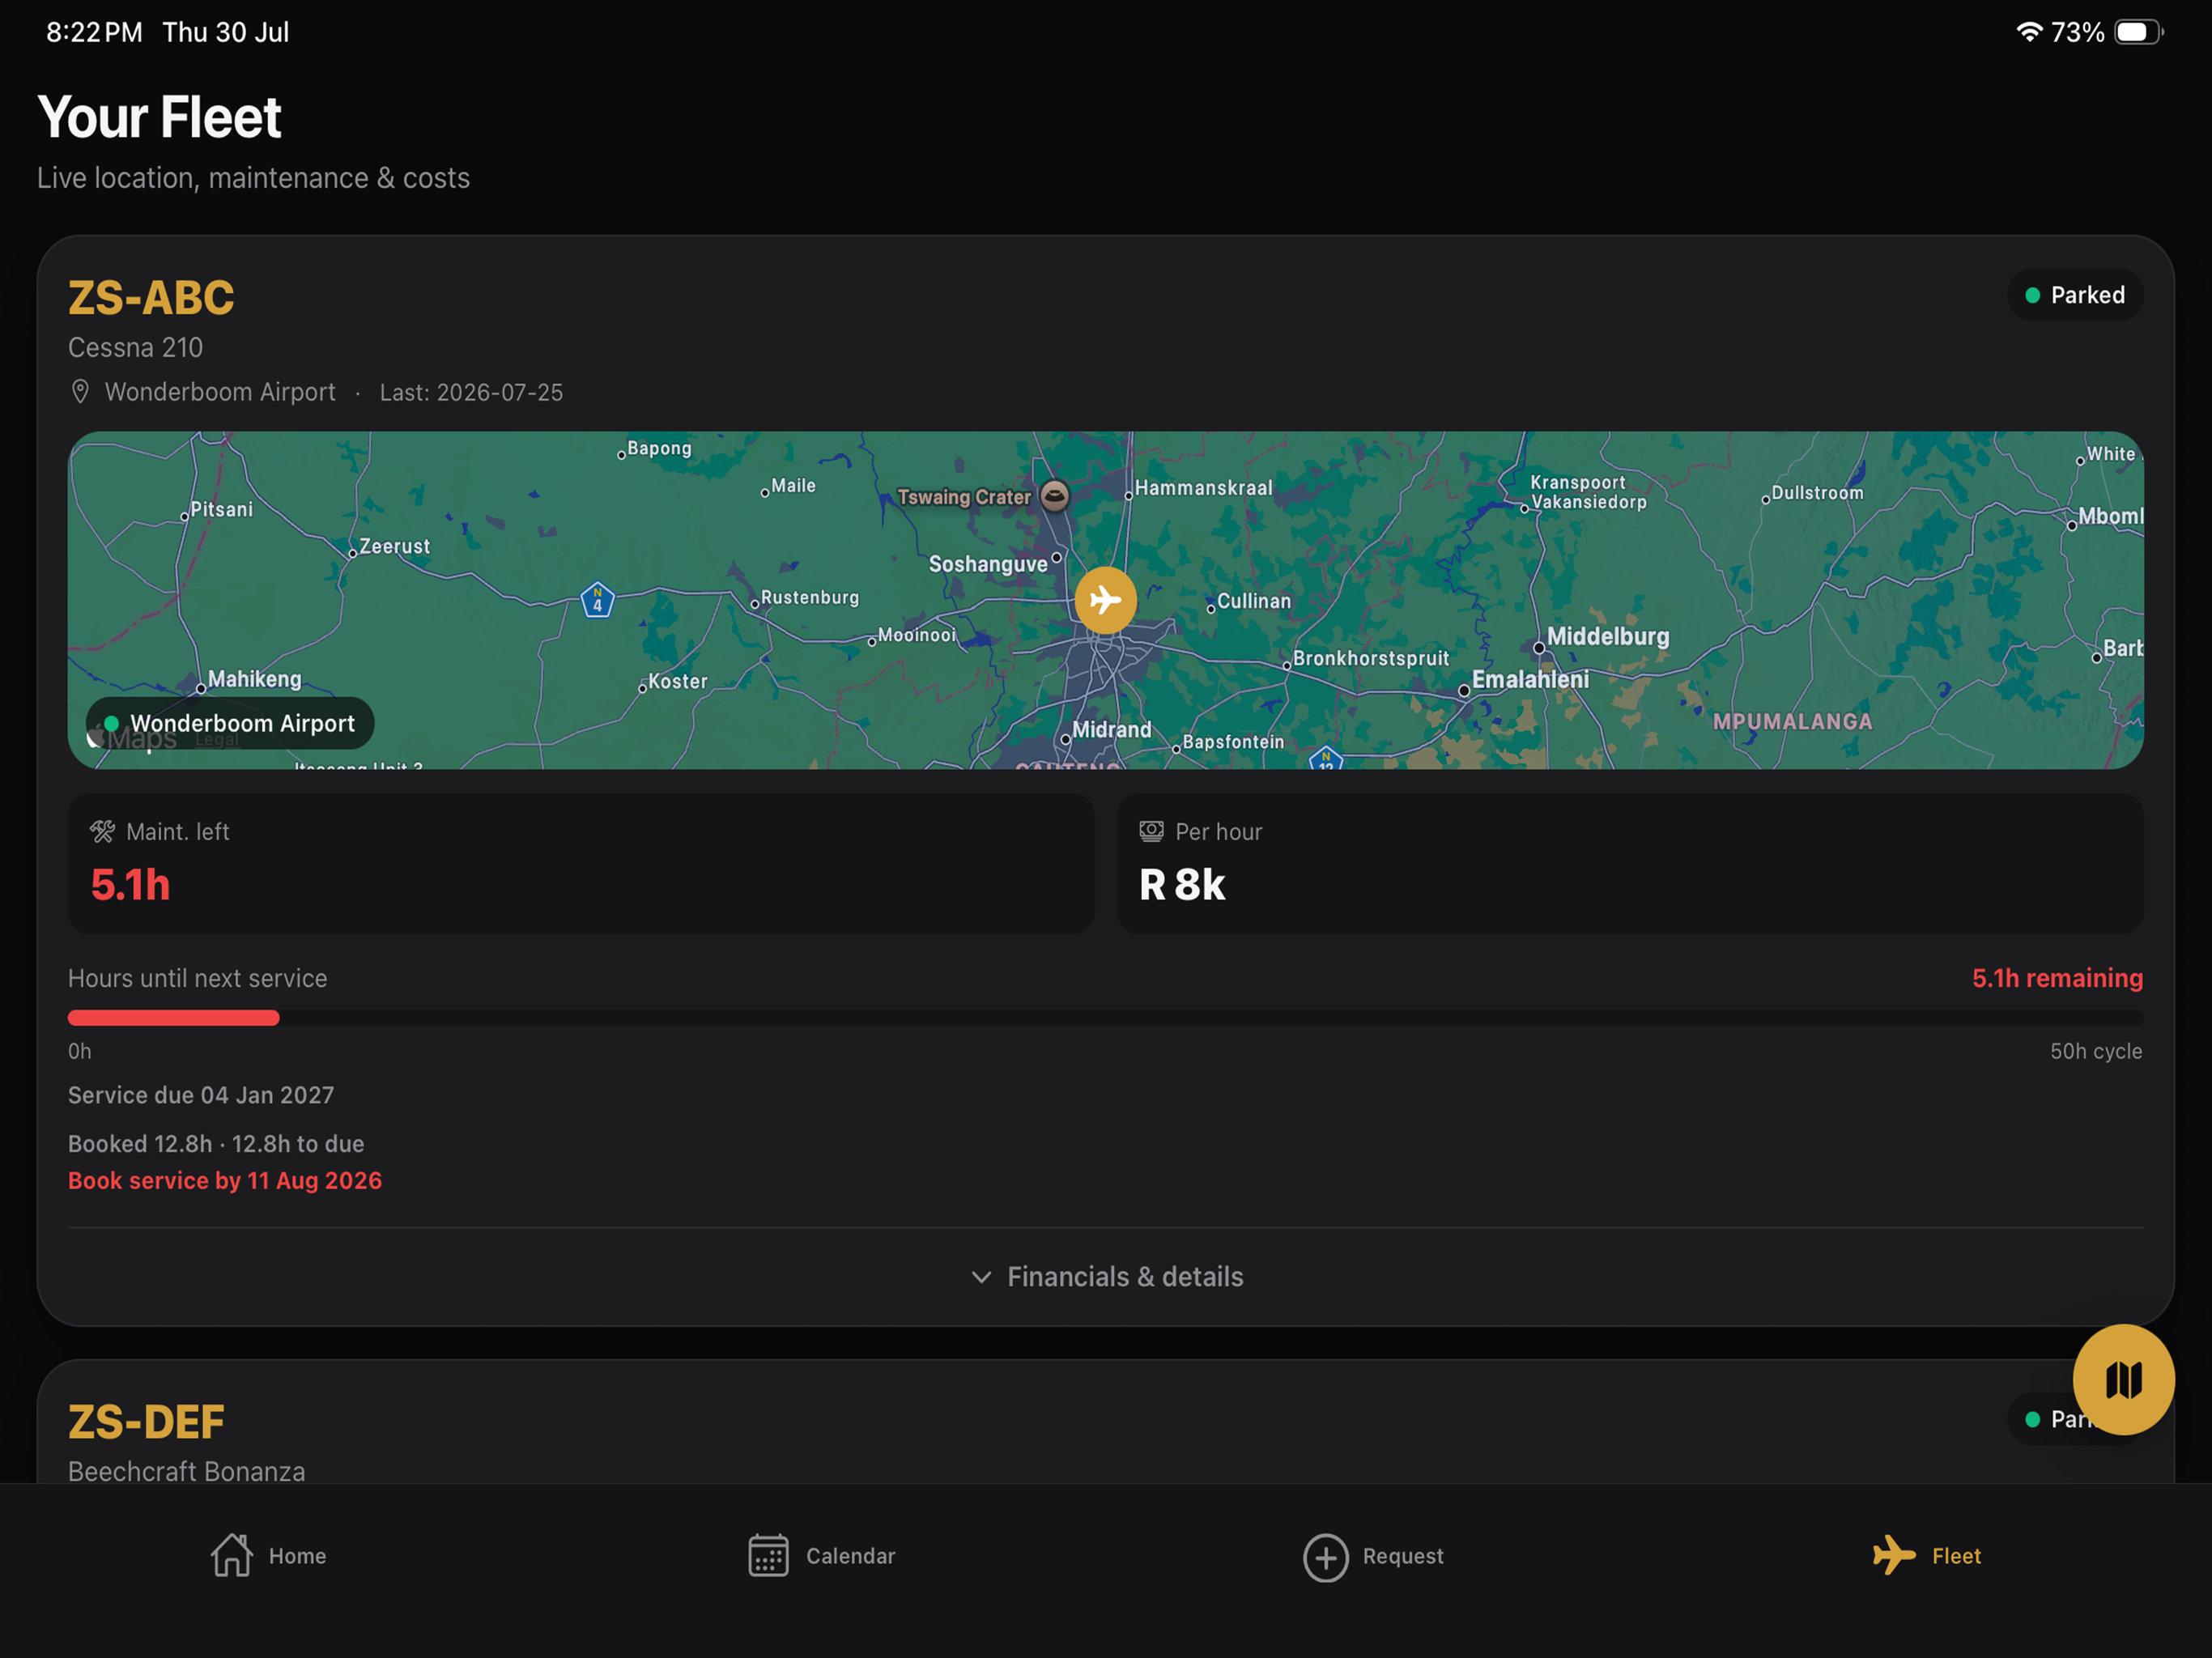Tap the yellow airplane marker on the map
This screenshot has width=2212, height=1658.
tap(1105, 600)
